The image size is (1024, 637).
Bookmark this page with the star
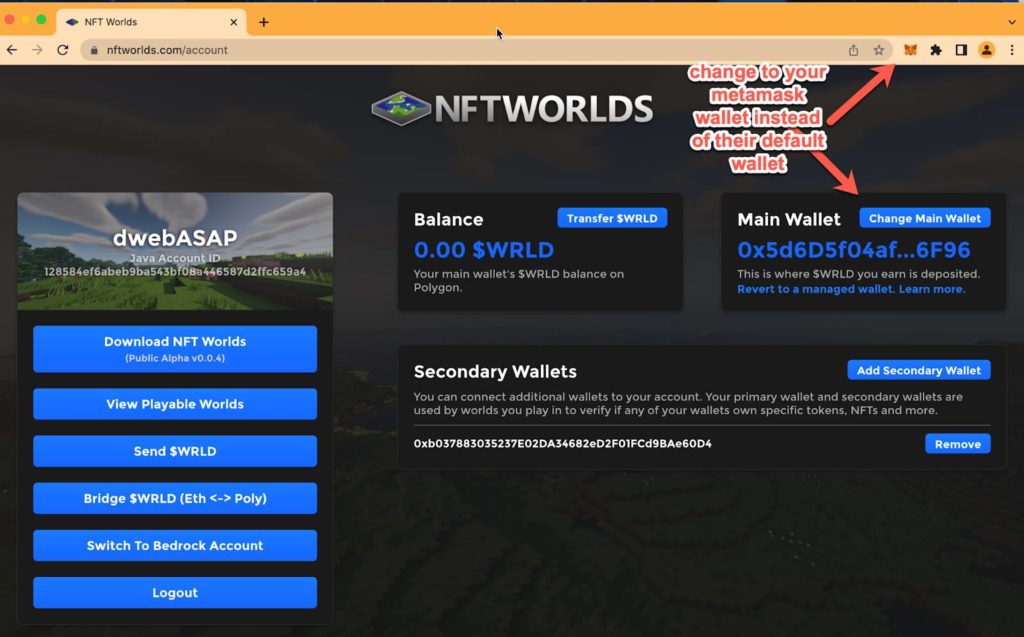879,50
